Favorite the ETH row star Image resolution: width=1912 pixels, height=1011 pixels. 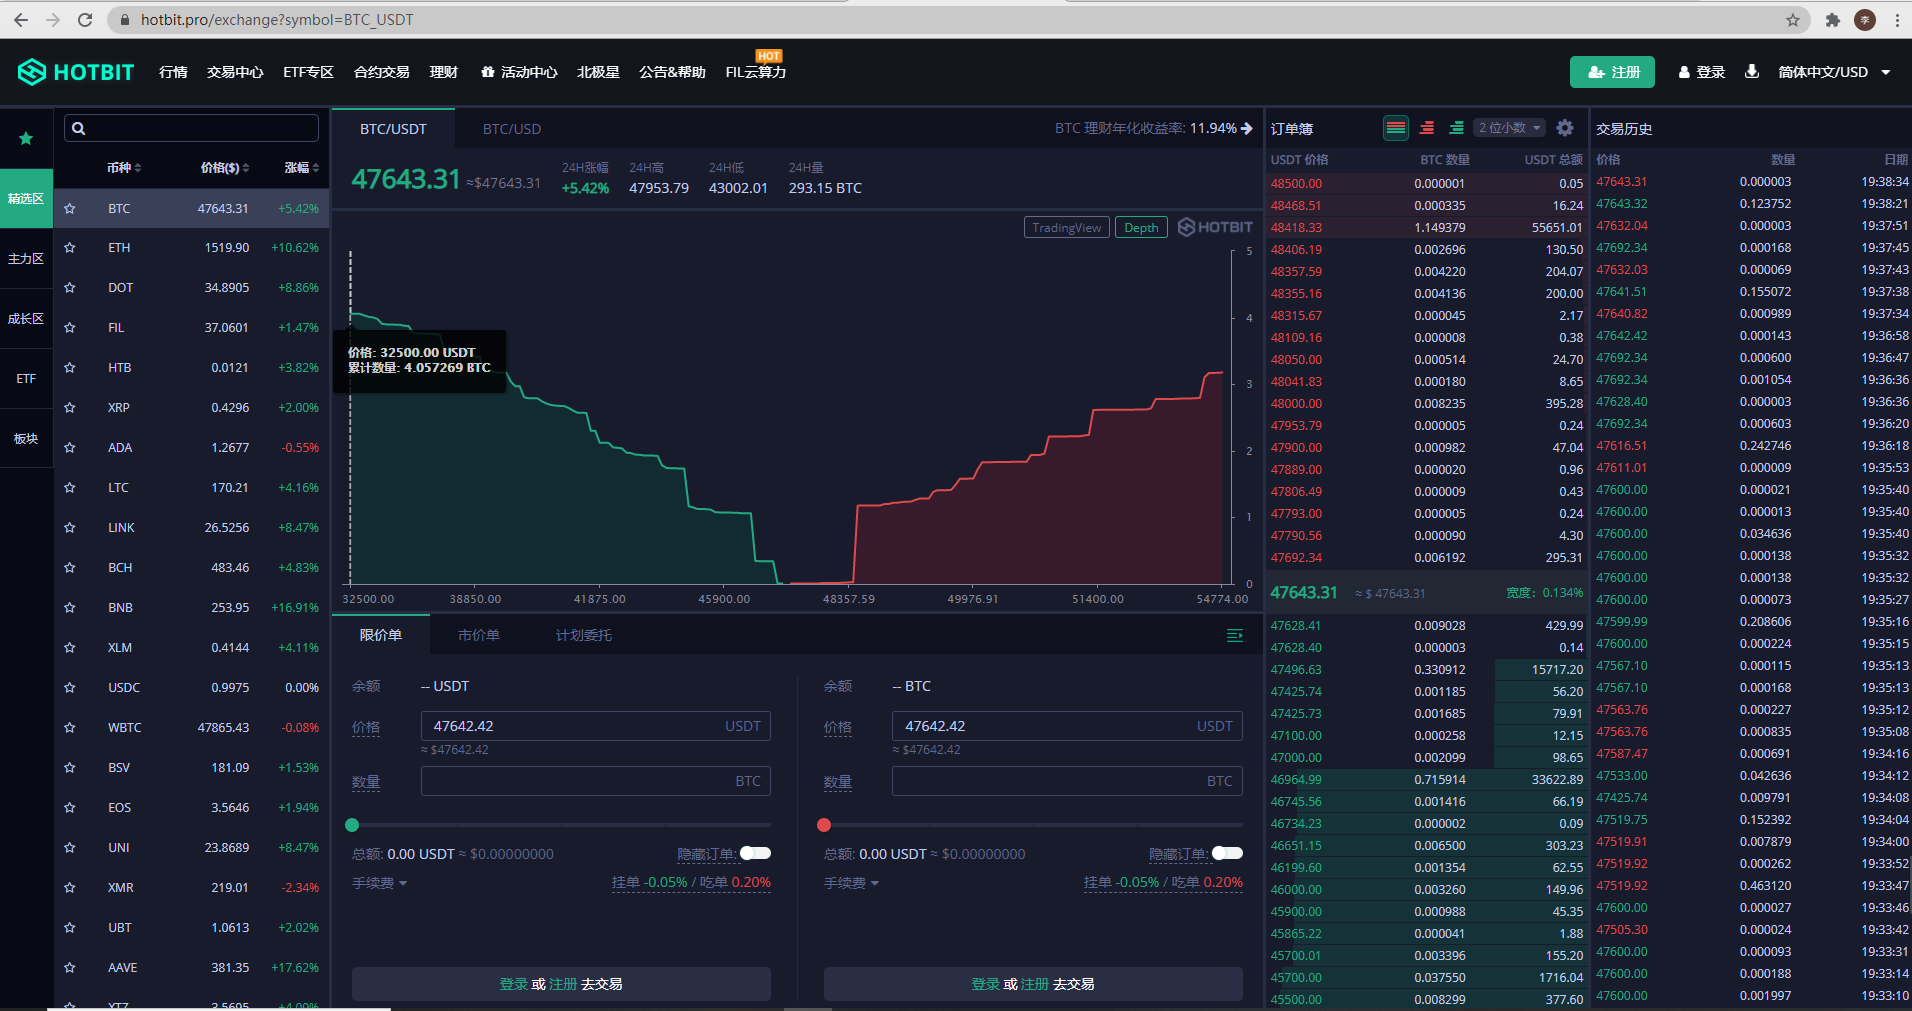70,248
